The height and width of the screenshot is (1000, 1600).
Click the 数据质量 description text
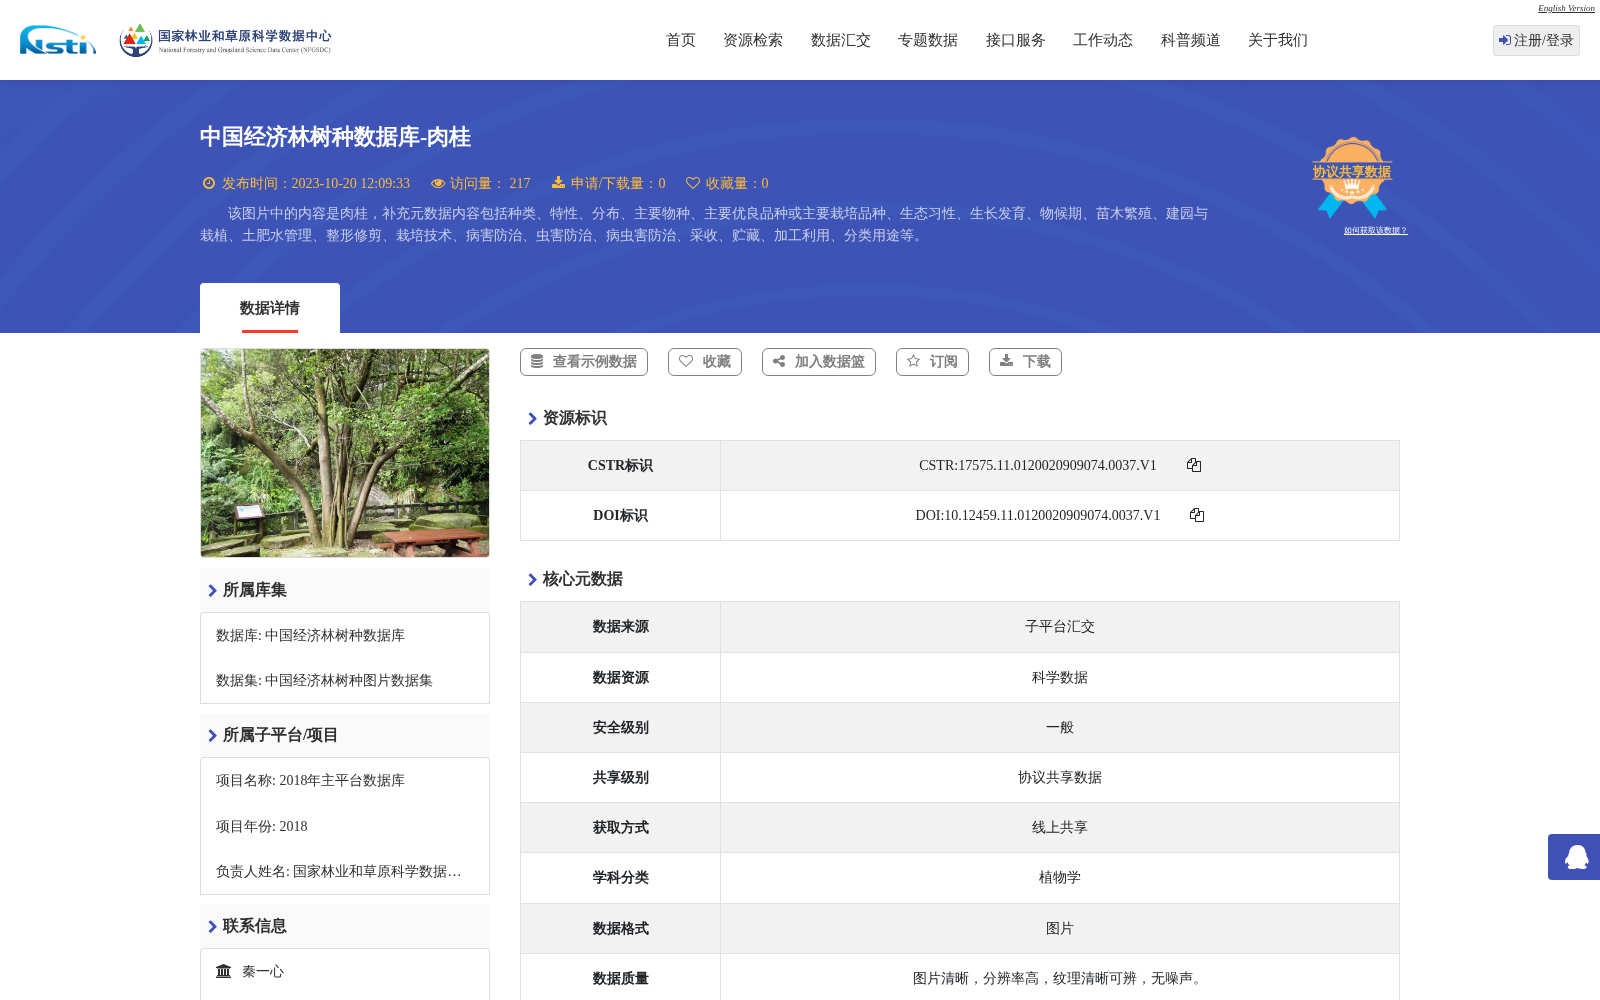(x=1060, y=978)
